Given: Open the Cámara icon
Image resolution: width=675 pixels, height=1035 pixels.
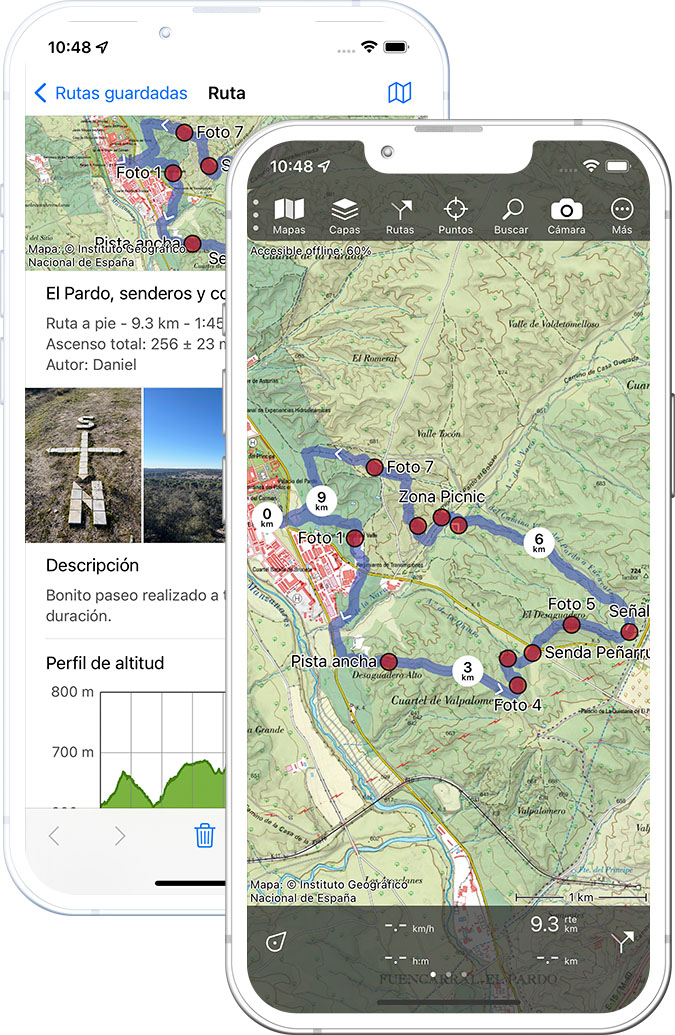Looking at the screenshot, I should coord(566,216).
